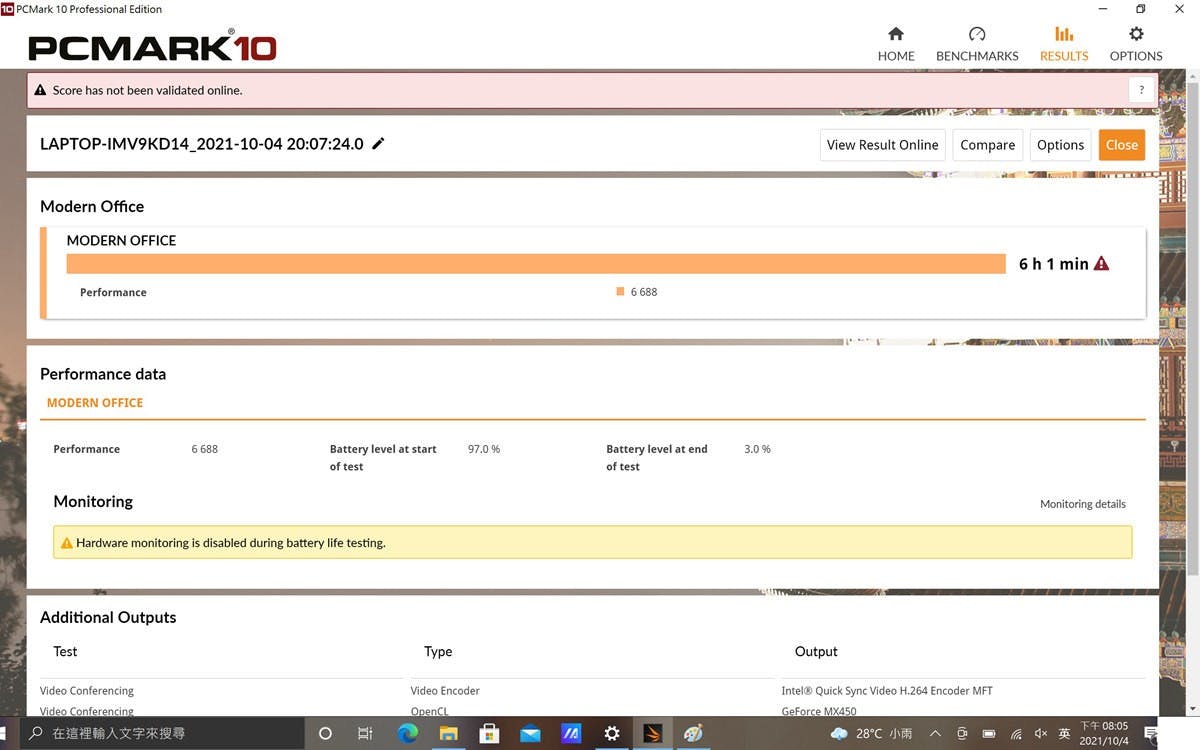Switch to the RESULTS tab
The image size is (1200, 750).
coord(1064,44)
